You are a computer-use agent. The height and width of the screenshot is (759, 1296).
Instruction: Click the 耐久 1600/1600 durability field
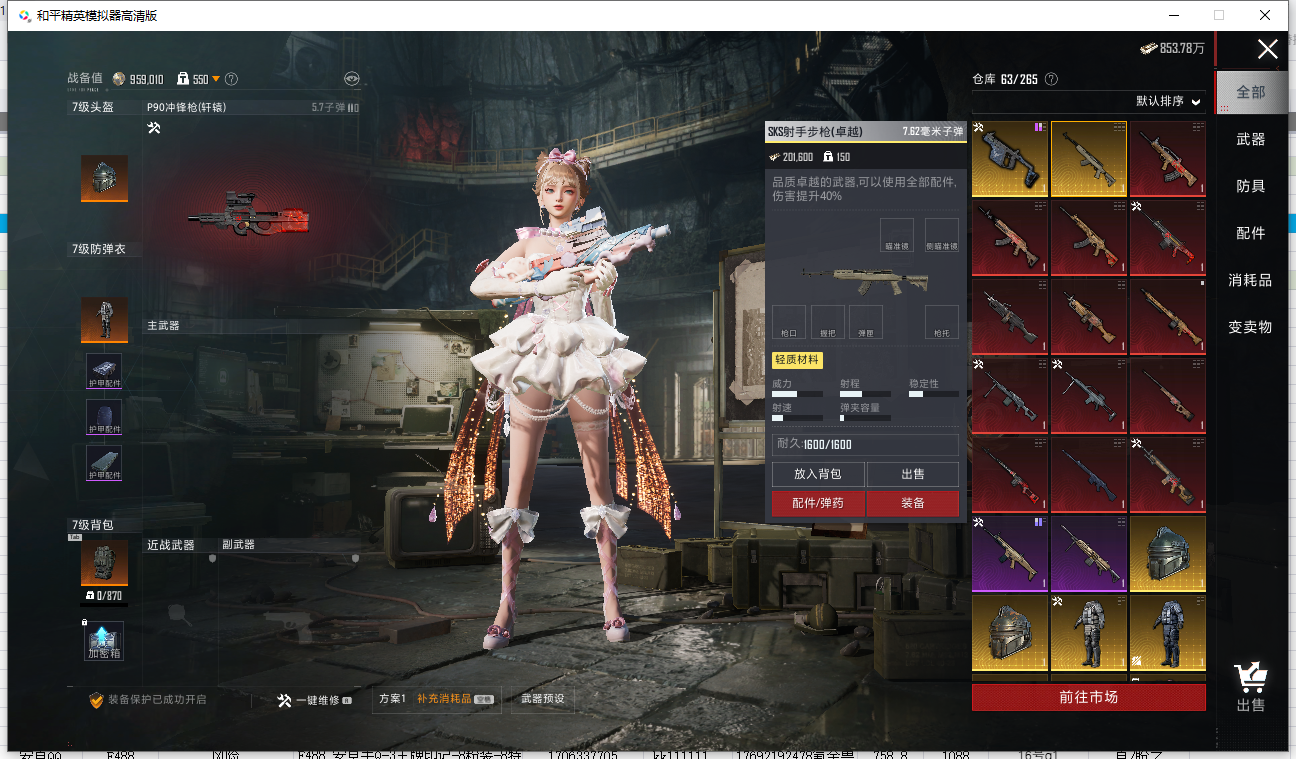coord(865,444)
